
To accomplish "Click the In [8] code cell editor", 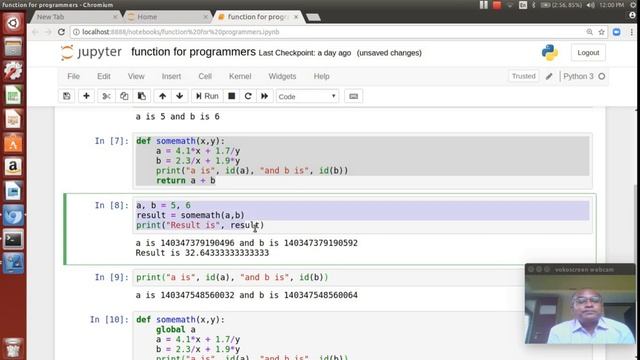I will coord(362,215).
